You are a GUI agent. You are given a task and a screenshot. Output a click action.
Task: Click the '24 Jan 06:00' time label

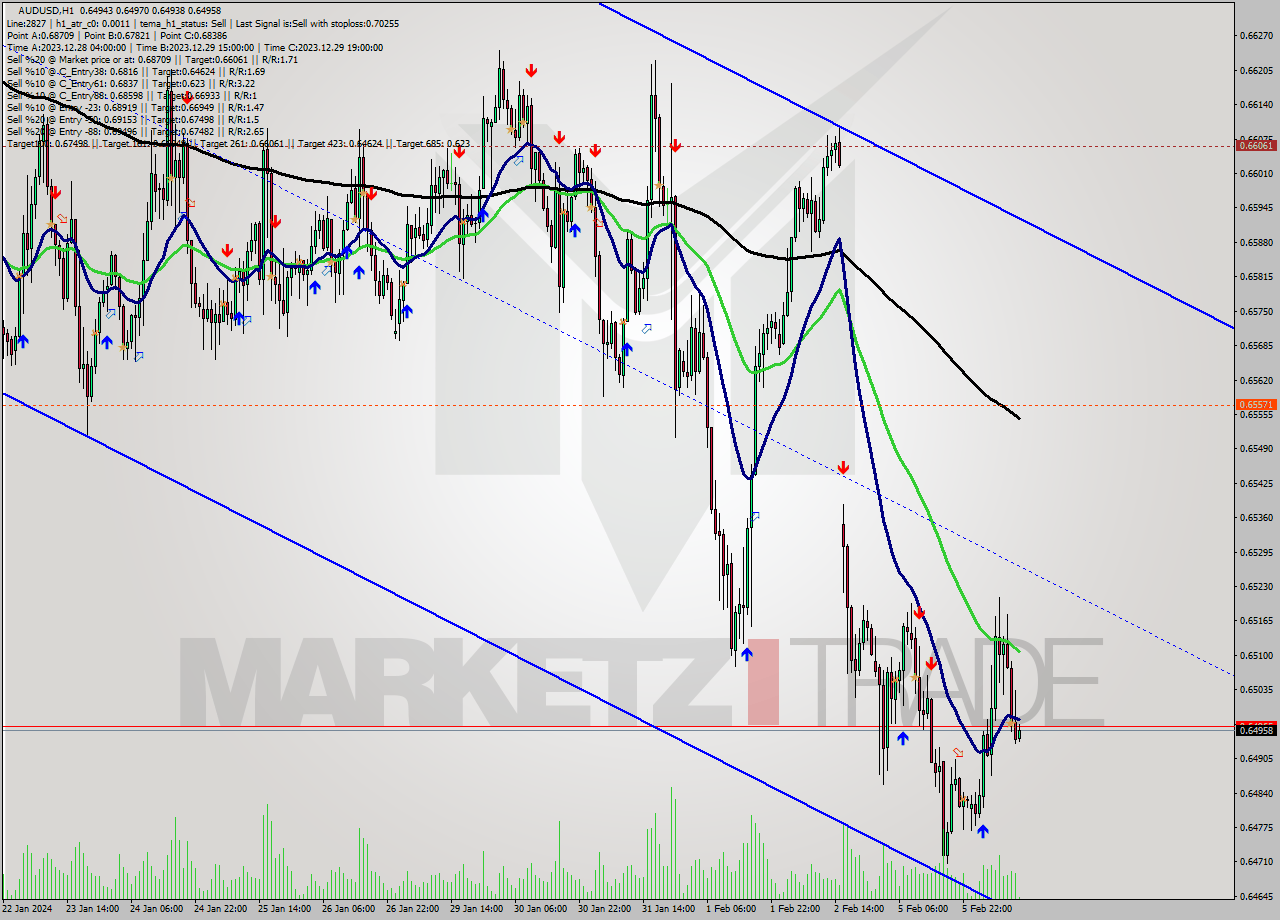(157, 909)
